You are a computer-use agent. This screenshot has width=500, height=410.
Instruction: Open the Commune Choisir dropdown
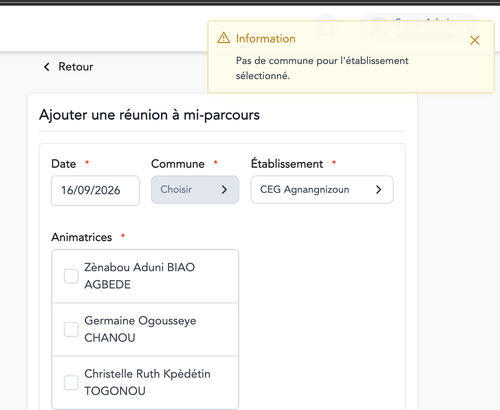[x=195, y=189]
